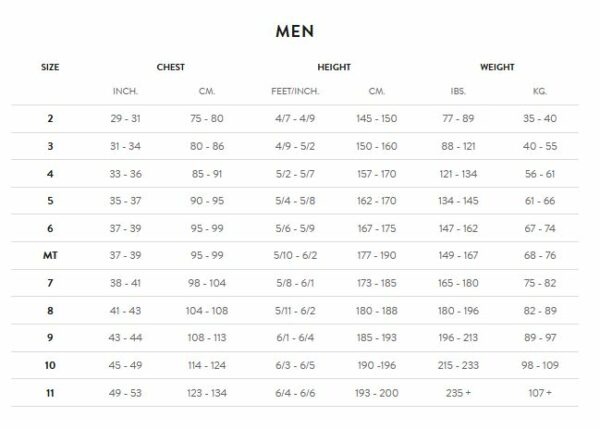Select the KG. weight subheader

pyautogui.click(x=540, y=91)
